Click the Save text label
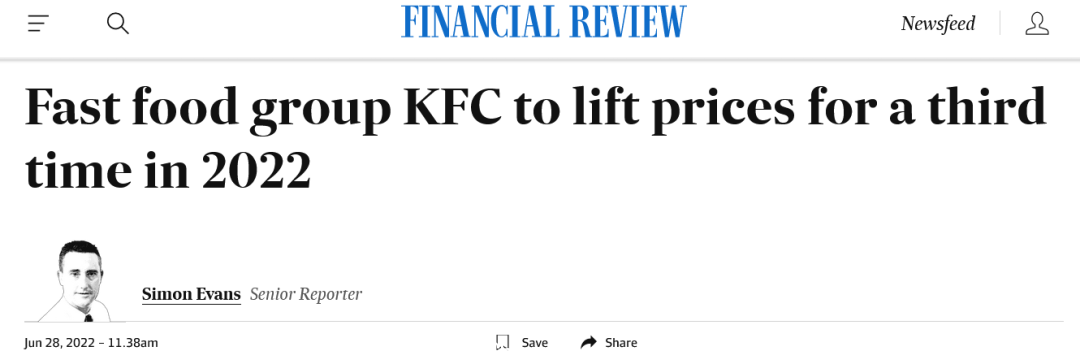 tap(534, 343)
